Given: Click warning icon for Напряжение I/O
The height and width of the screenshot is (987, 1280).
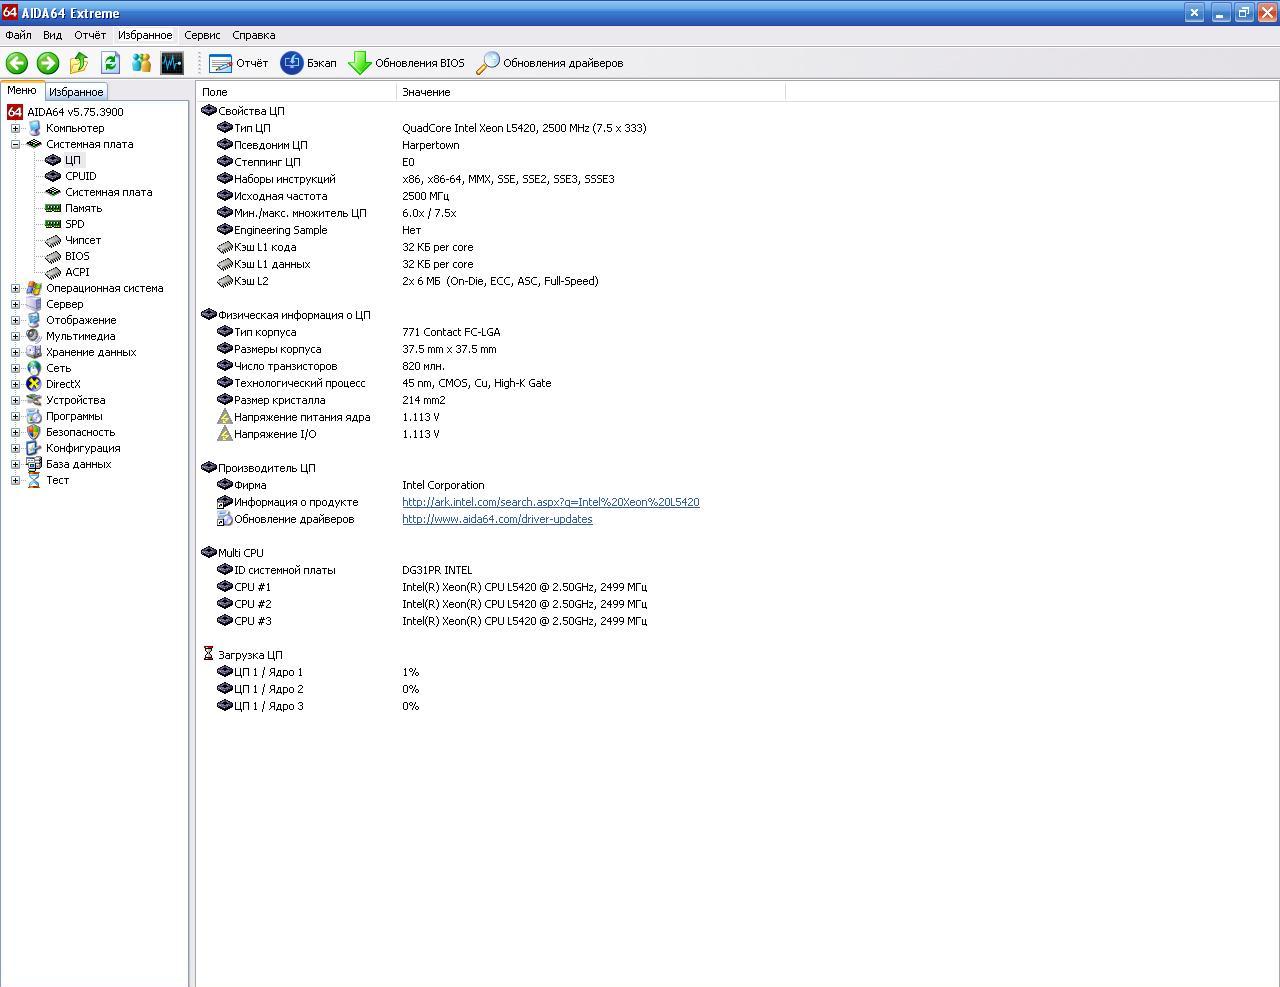Looking at the screenshot, I should coord(225,434).
